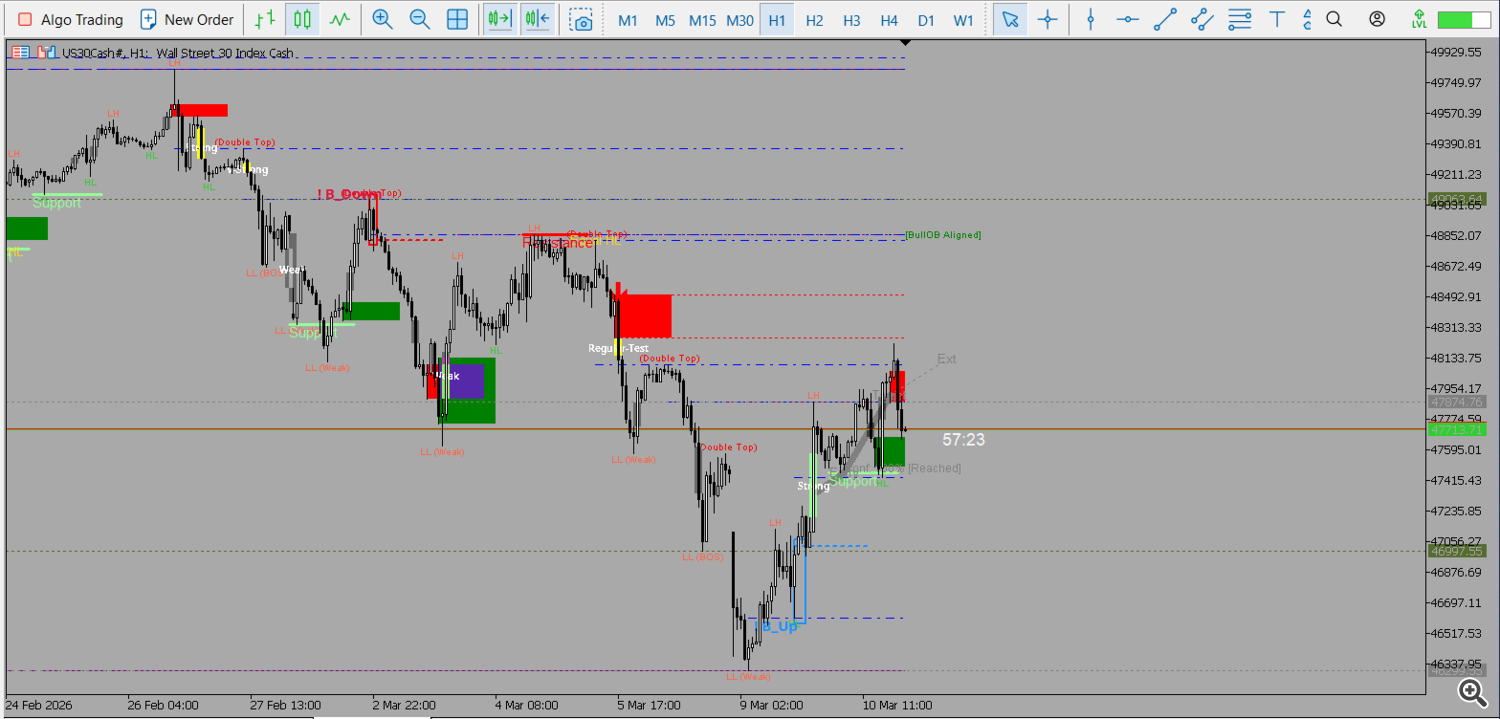Select the bar chart icon
Image resolution: width=1500 pixels, height=719 pixels.
(x=265, y=19)
